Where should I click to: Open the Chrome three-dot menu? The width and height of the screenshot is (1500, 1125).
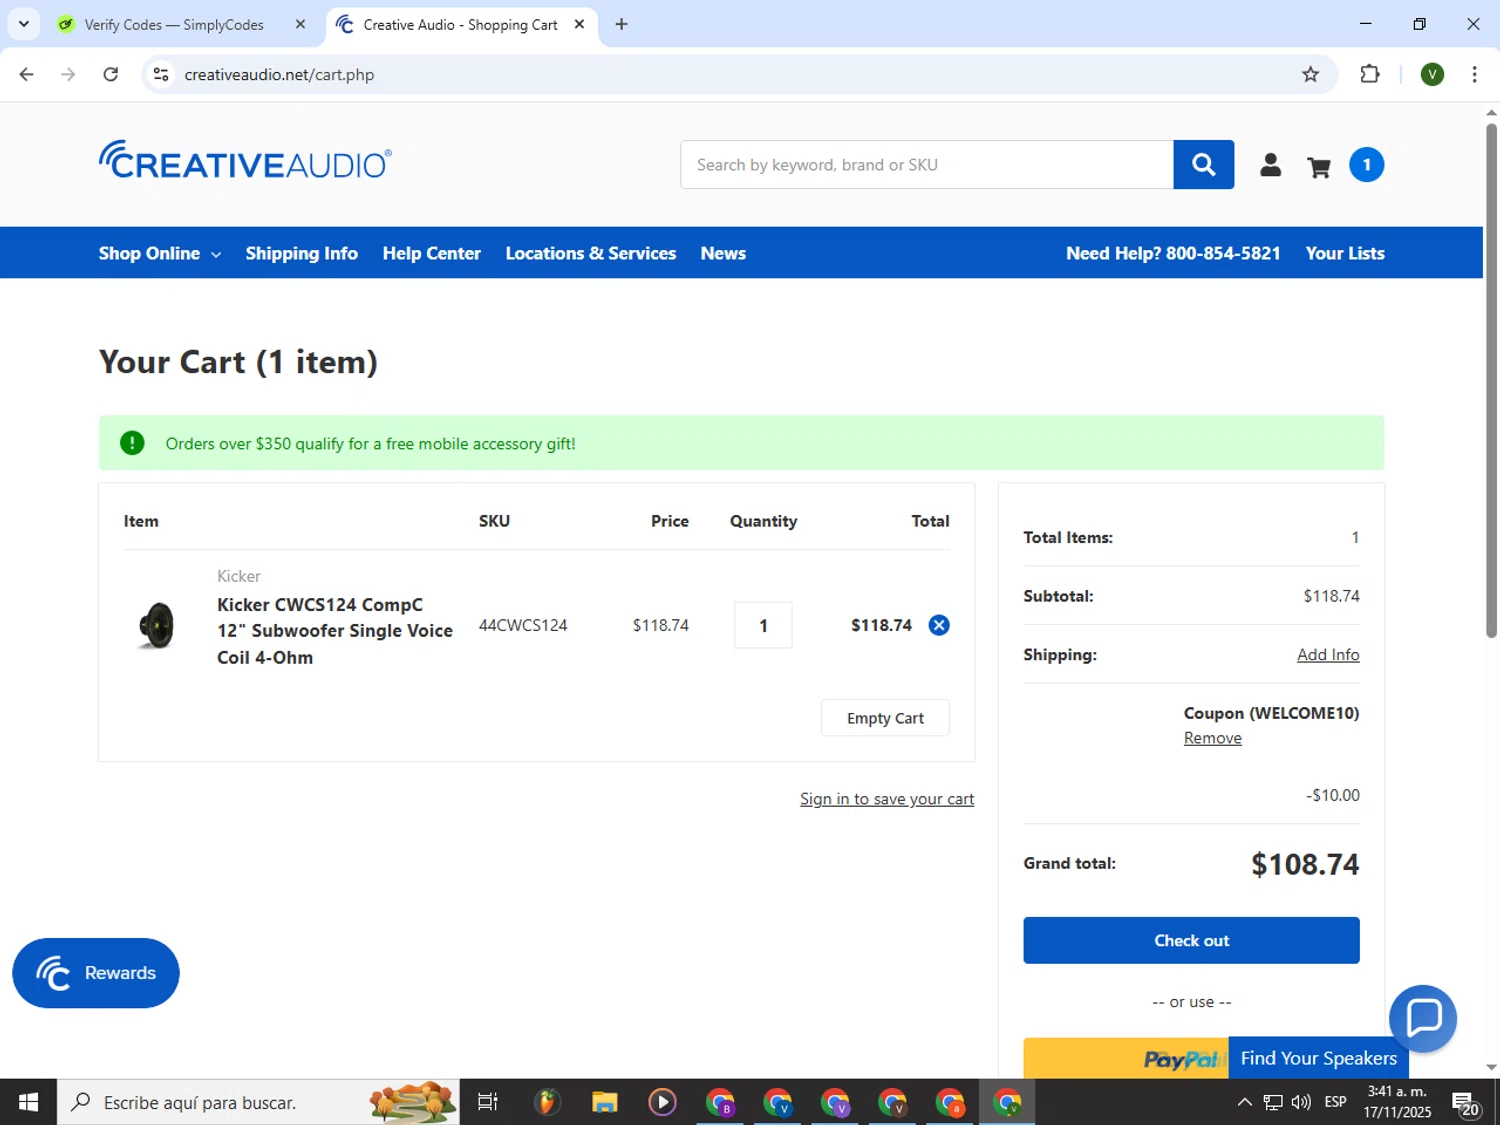tap(1474, 74)
